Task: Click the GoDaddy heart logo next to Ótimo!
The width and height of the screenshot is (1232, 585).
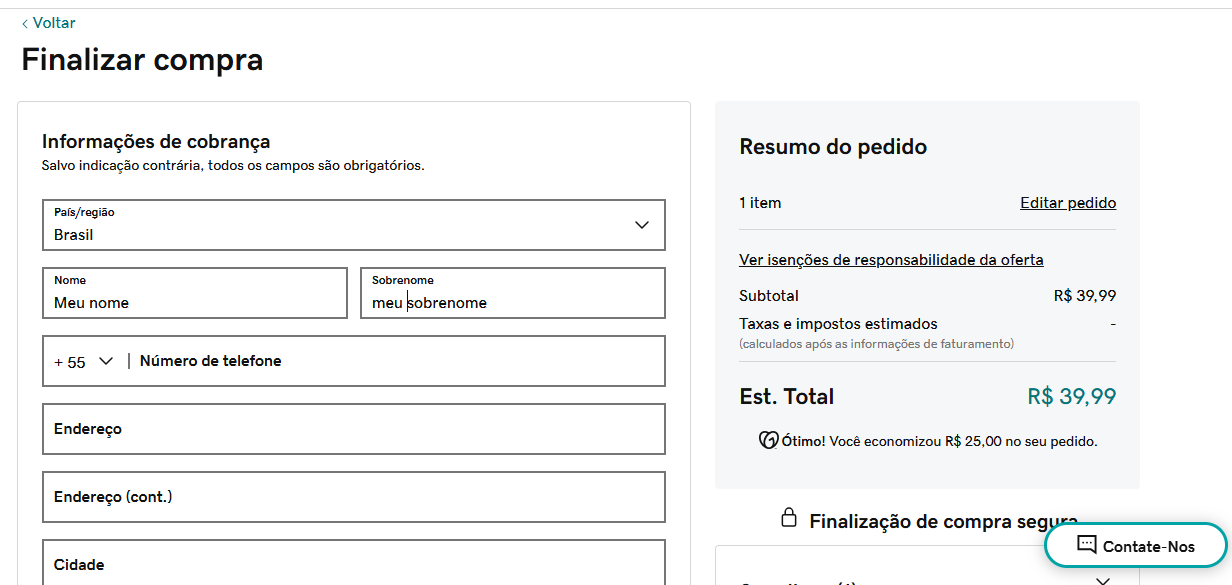Action: click(769, 441)
